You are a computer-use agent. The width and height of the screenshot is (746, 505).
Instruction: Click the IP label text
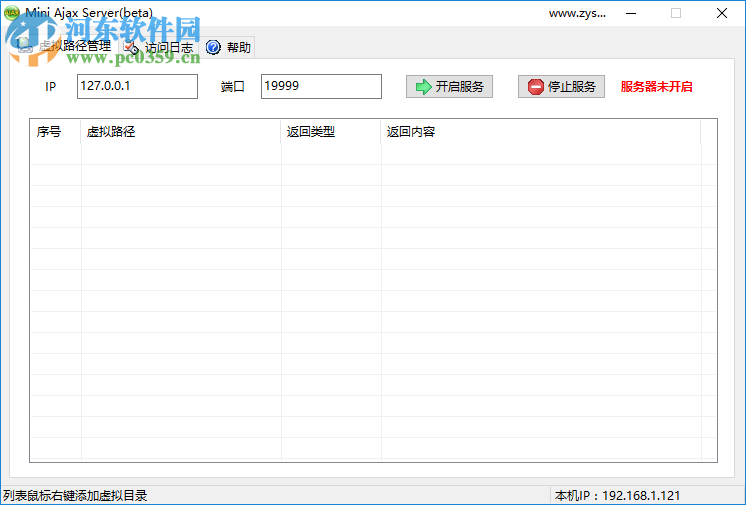(51, 87)
